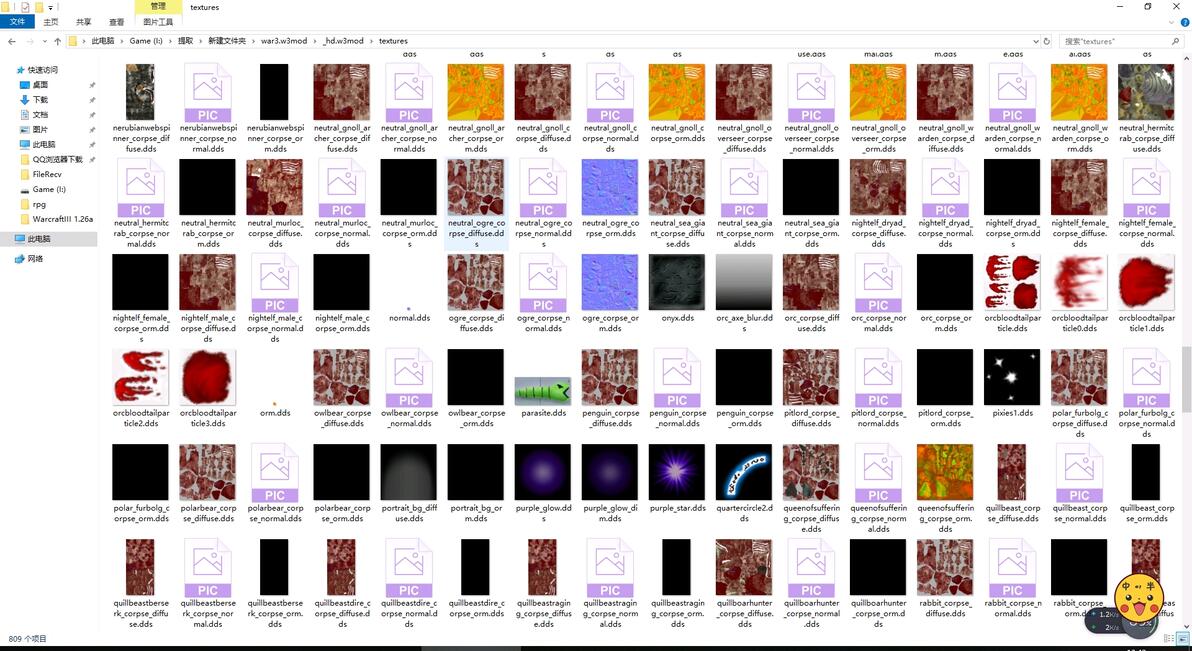Click the 管理 contextual tab header
Image resolution: width=1192 pixels, height=651 pixels.
coord(158,6)
